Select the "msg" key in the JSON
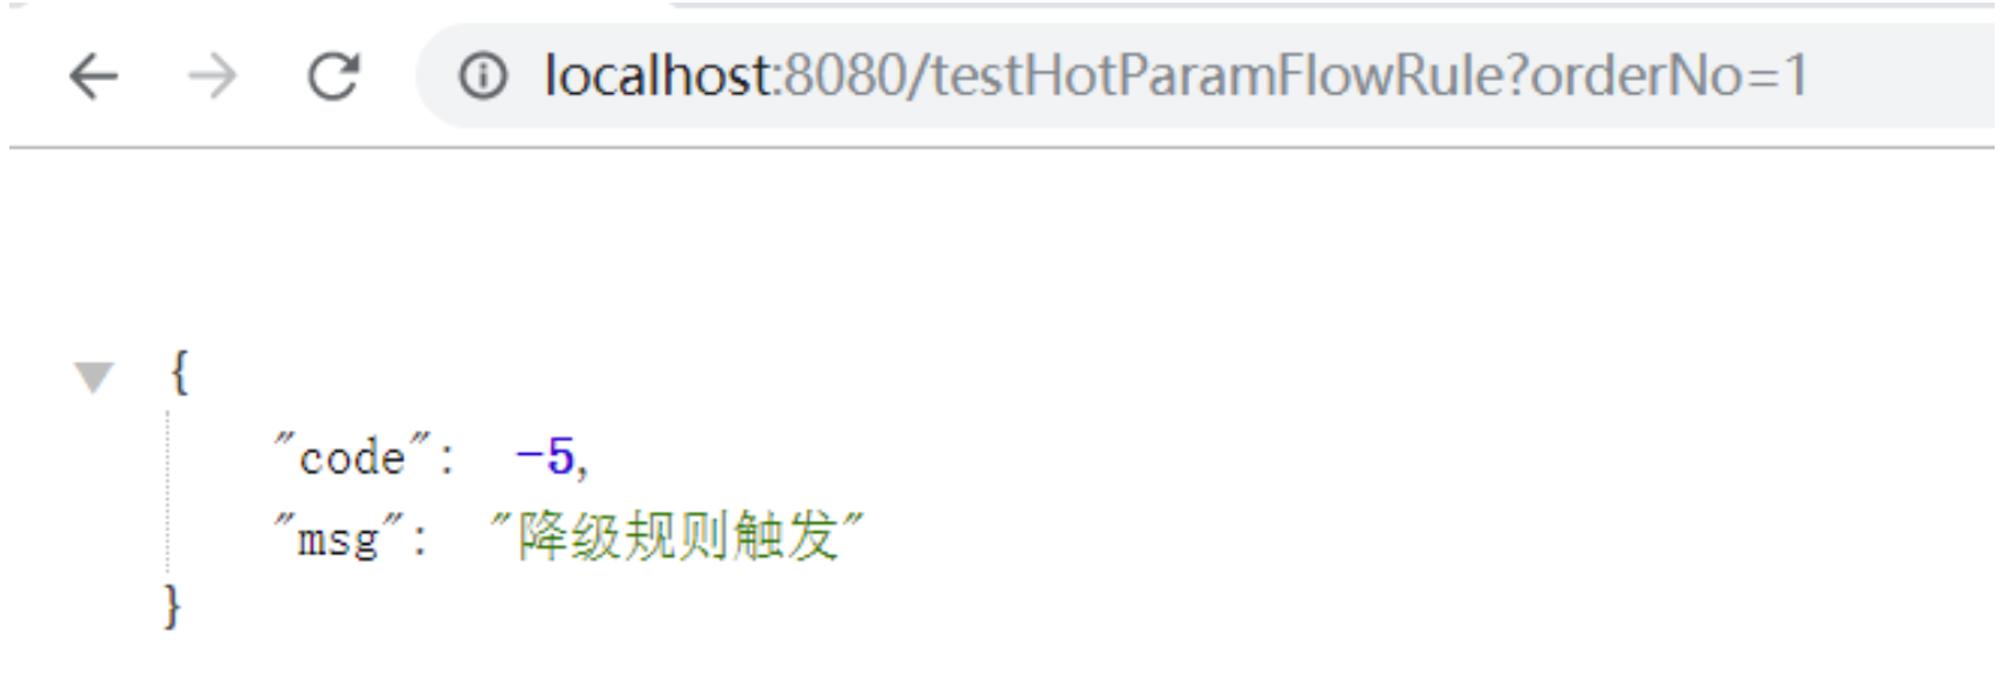This screenshot has width=2000, height=676. tap(339, 539)
